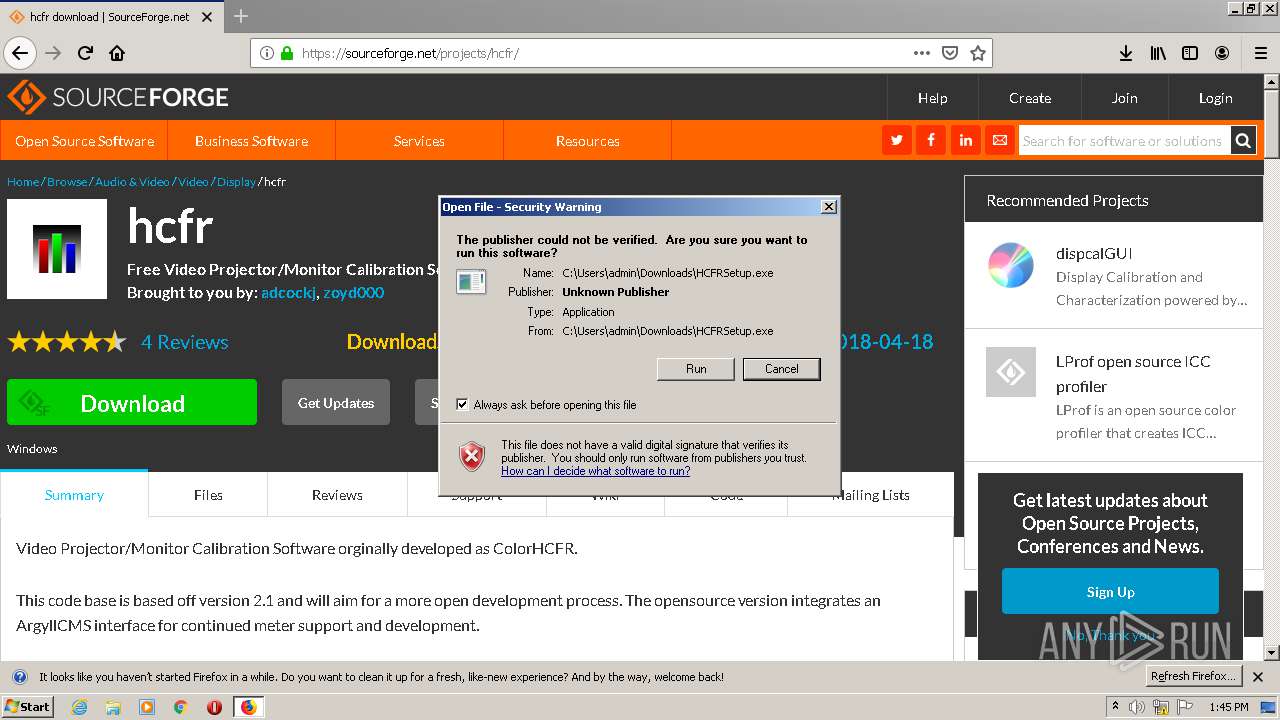1280x720 pixels.
Task: Click SourceForge Twitter share icon
Action: pos(897,140)
